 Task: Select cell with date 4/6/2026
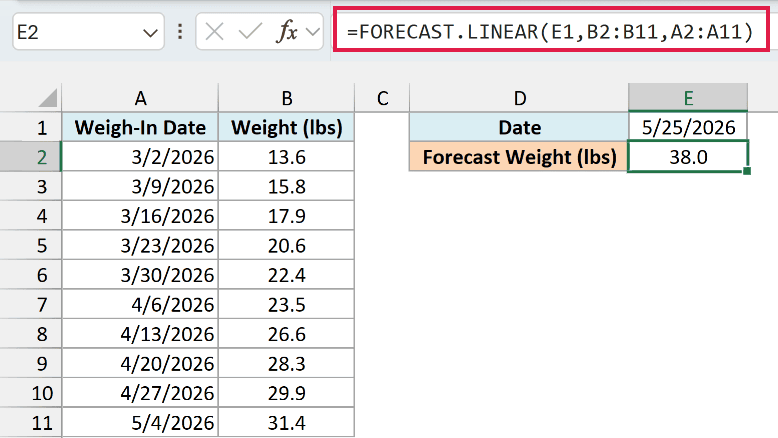(140, 305)
